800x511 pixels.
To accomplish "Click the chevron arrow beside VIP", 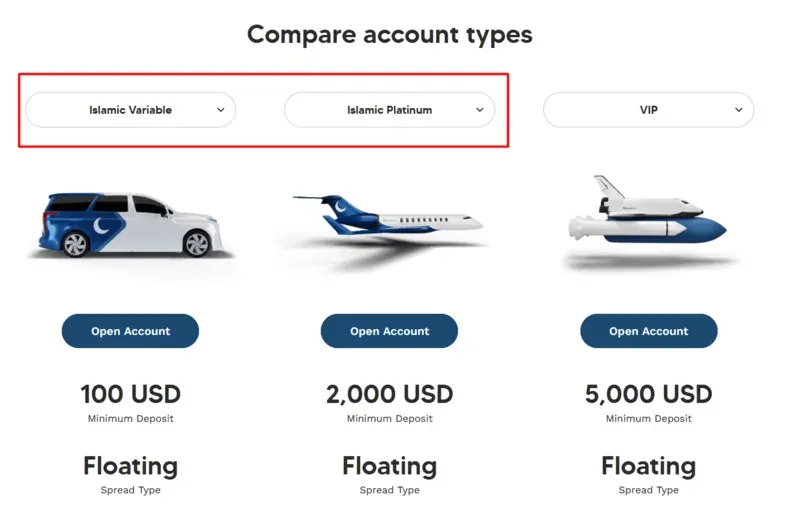I will click(x=739, y=110).
